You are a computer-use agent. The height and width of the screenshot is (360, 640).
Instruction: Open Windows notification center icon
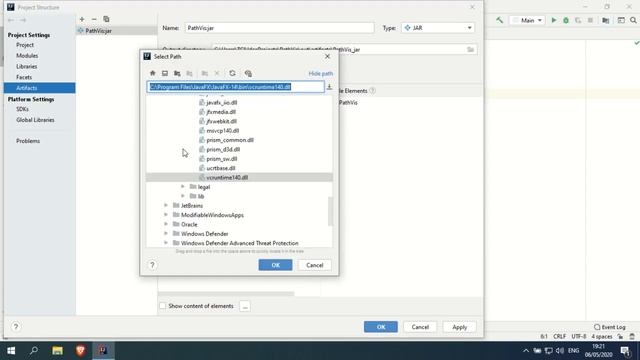[x=625, y=351]
